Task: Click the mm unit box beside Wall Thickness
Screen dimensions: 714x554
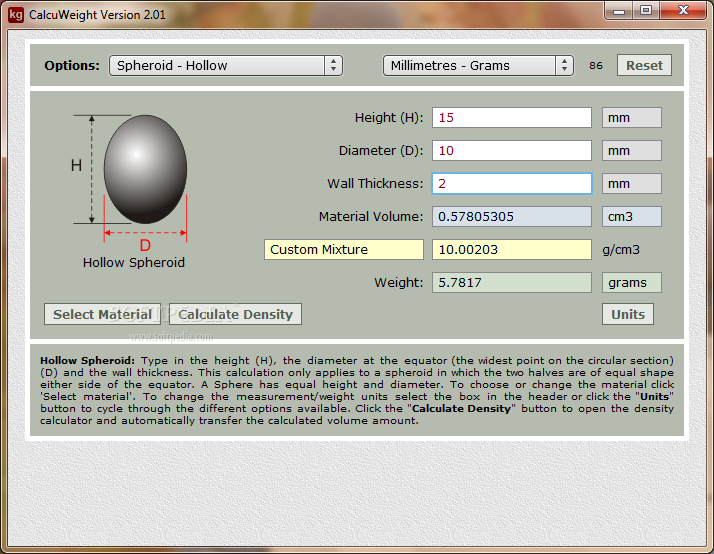Action: 632,183
